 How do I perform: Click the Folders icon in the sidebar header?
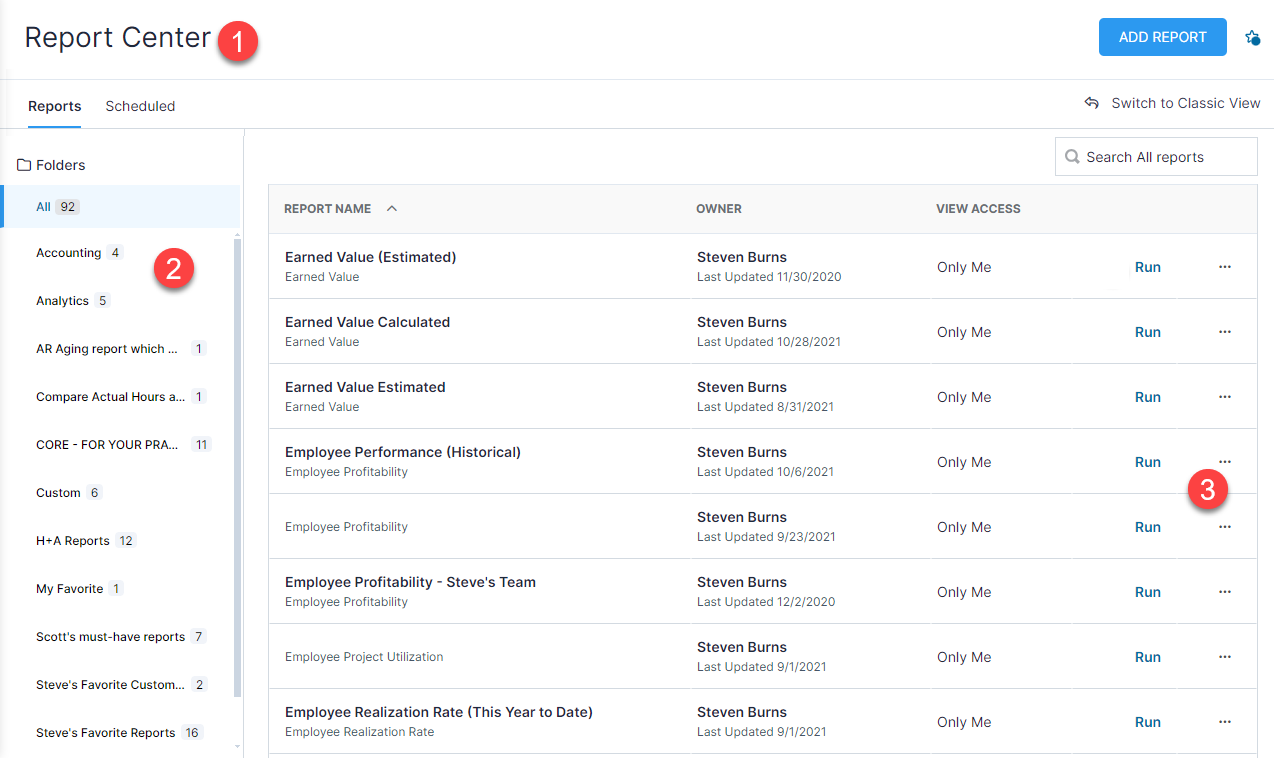[x=24, y=165]
